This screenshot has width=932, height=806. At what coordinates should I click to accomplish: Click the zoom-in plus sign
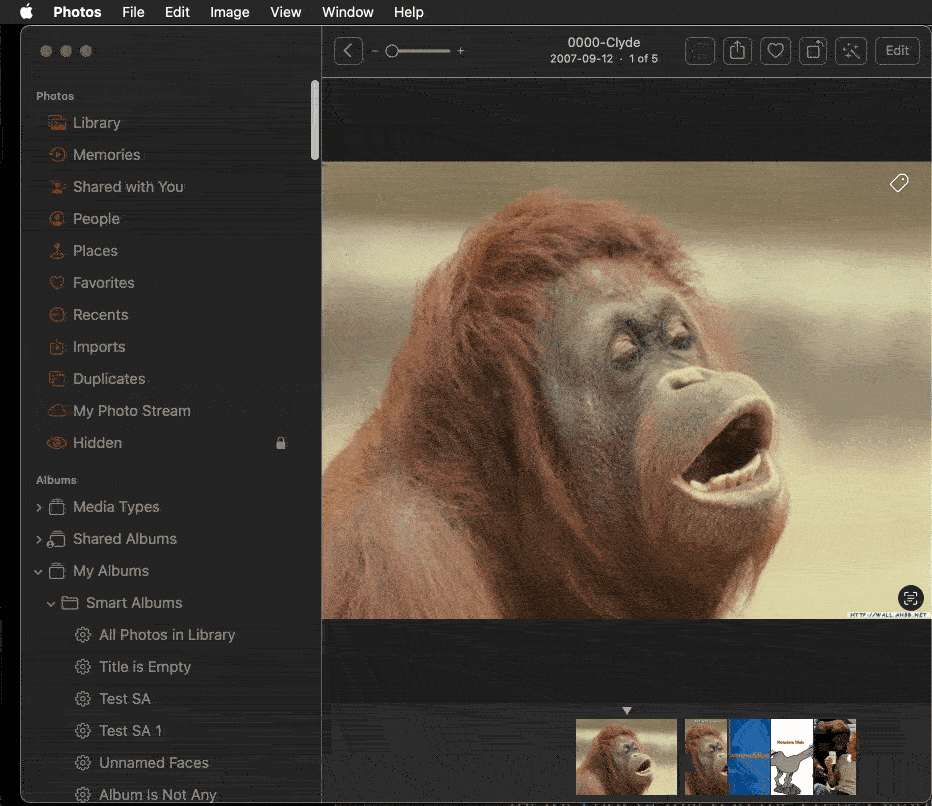coord(461,51)
